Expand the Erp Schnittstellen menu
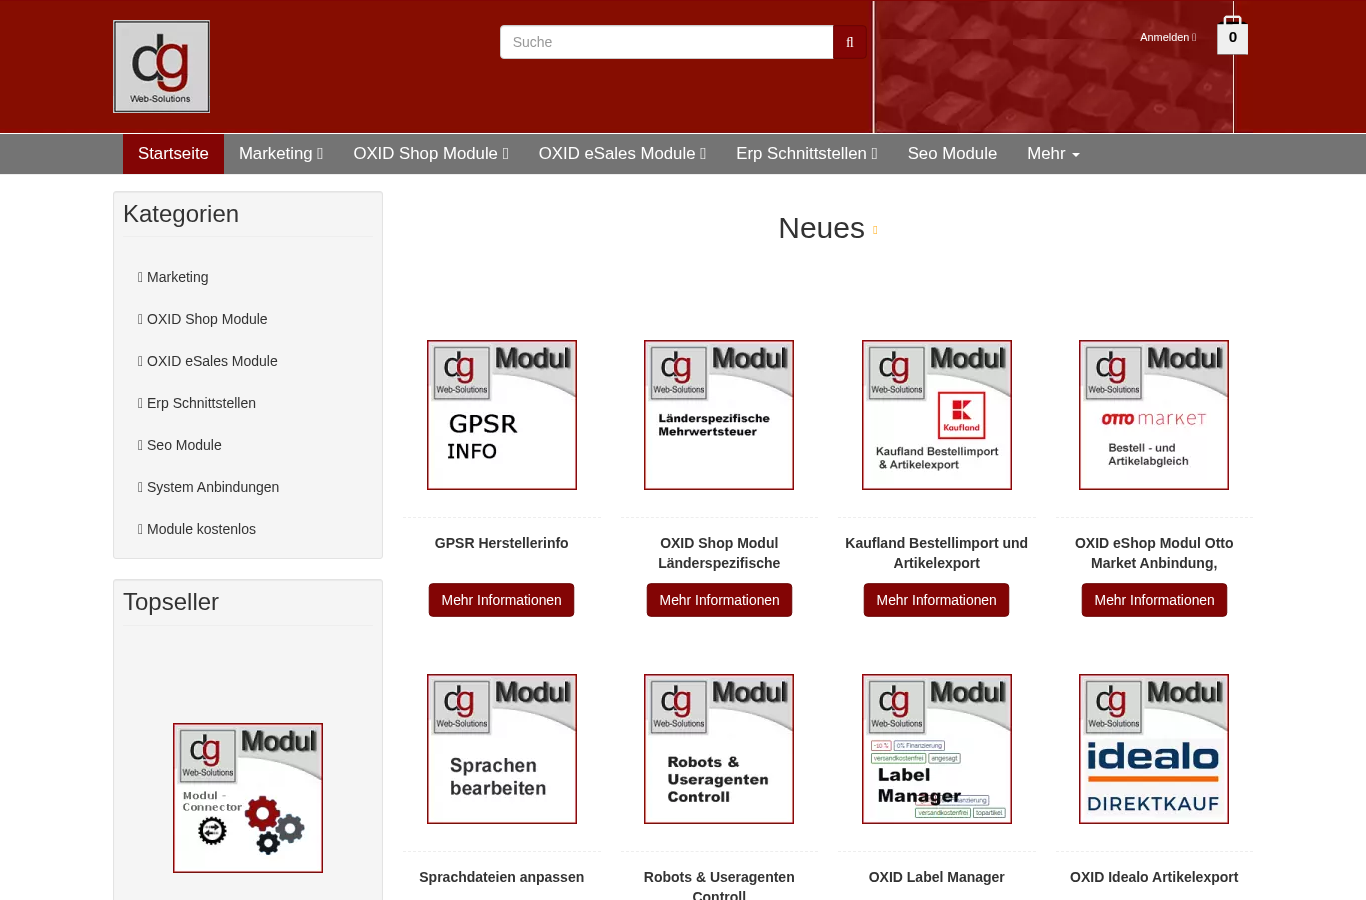The height and width of the screenshot is (900, 1366). click(807, 154)
